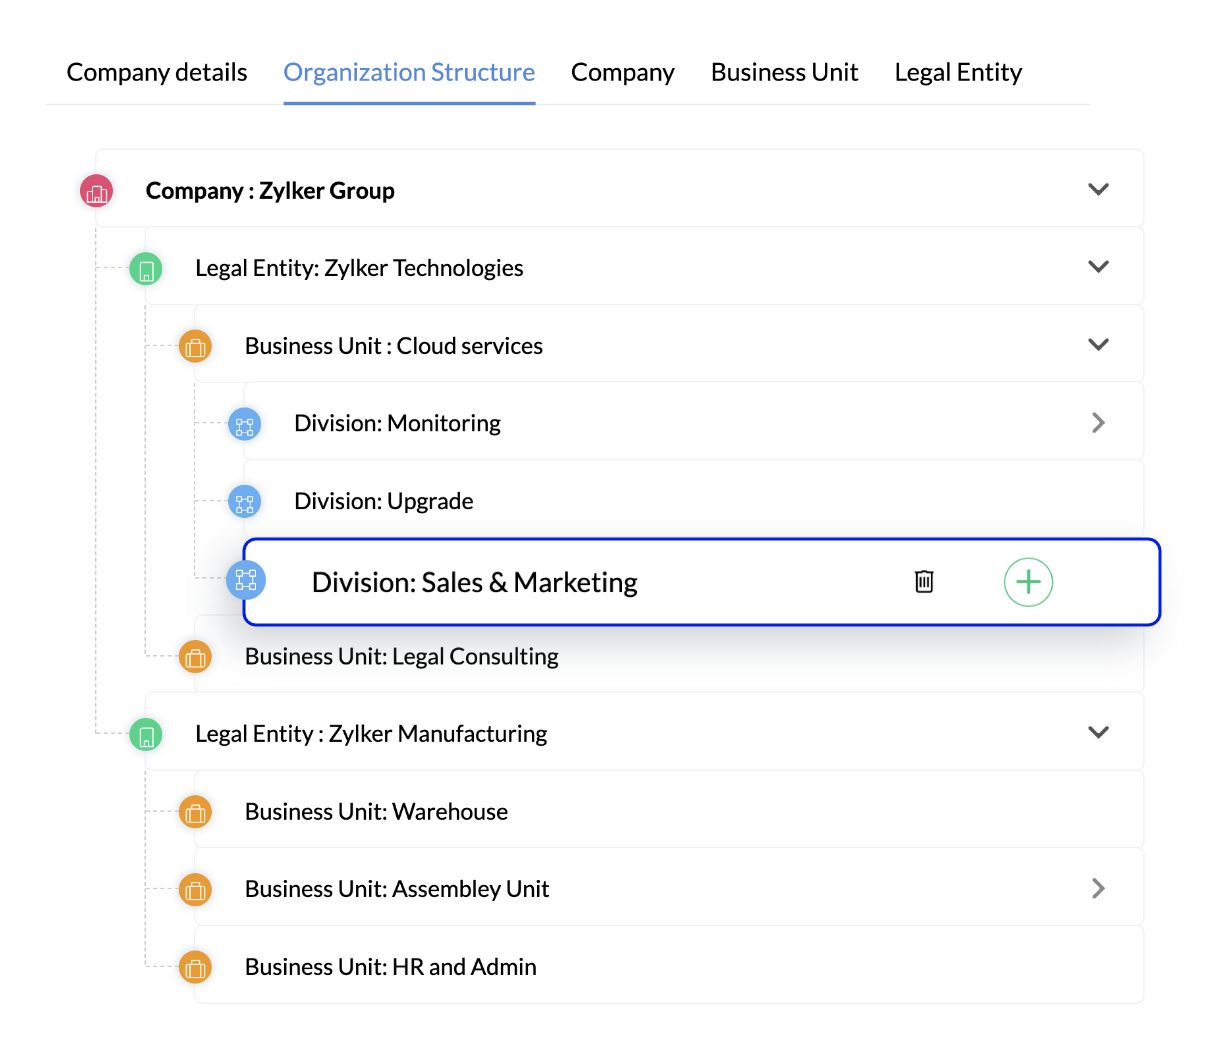
Task: Open the Business Unit tab
Action: tap(784, 72)
